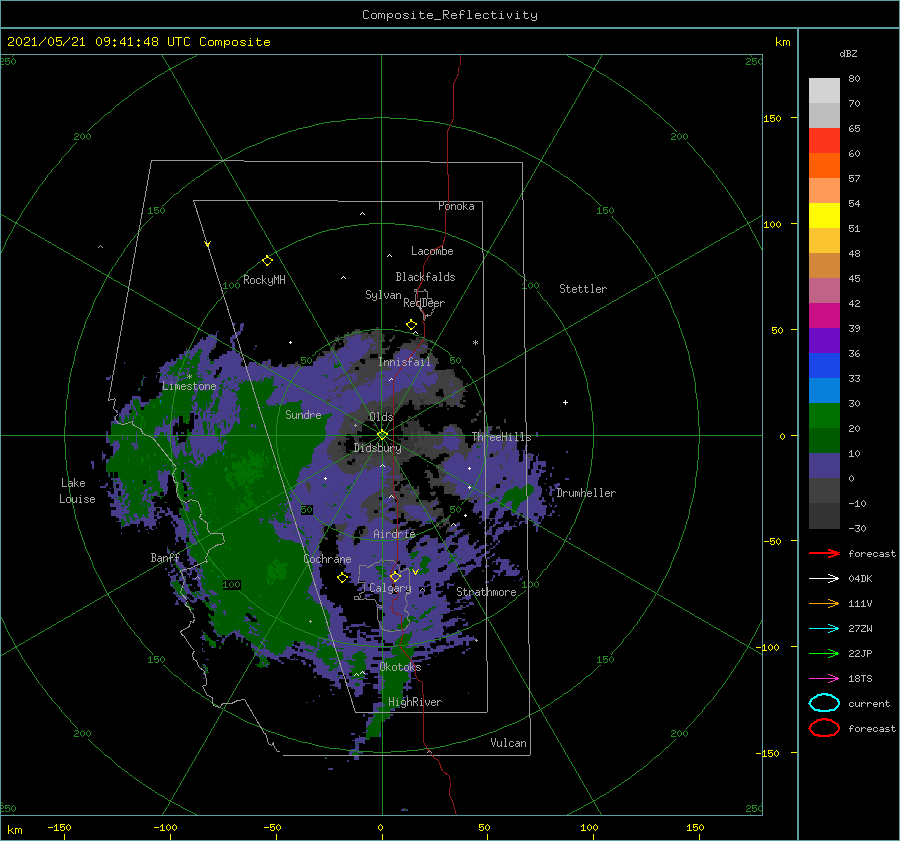Pick the bright green 20-30 dBZ band
The height and width of the screenshot is (841, 900).
[824, 416]
